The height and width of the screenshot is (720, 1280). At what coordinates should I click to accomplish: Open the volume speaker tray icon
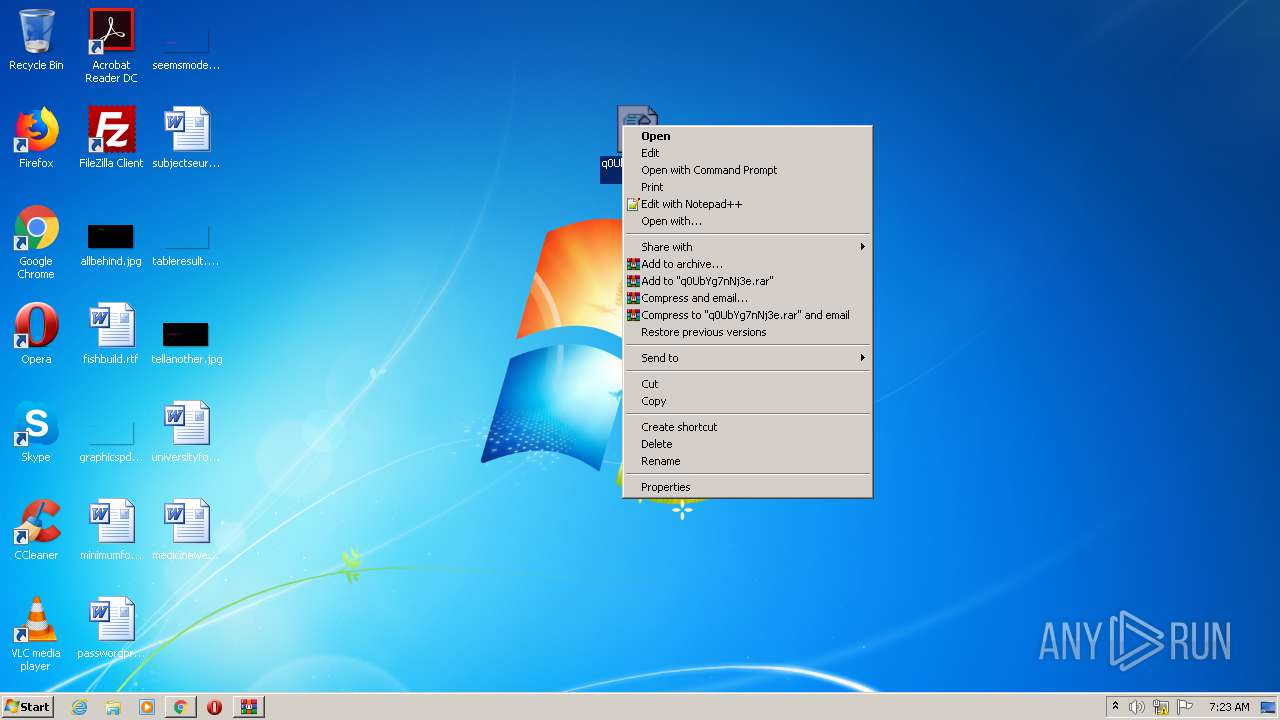pos(1137,707)
